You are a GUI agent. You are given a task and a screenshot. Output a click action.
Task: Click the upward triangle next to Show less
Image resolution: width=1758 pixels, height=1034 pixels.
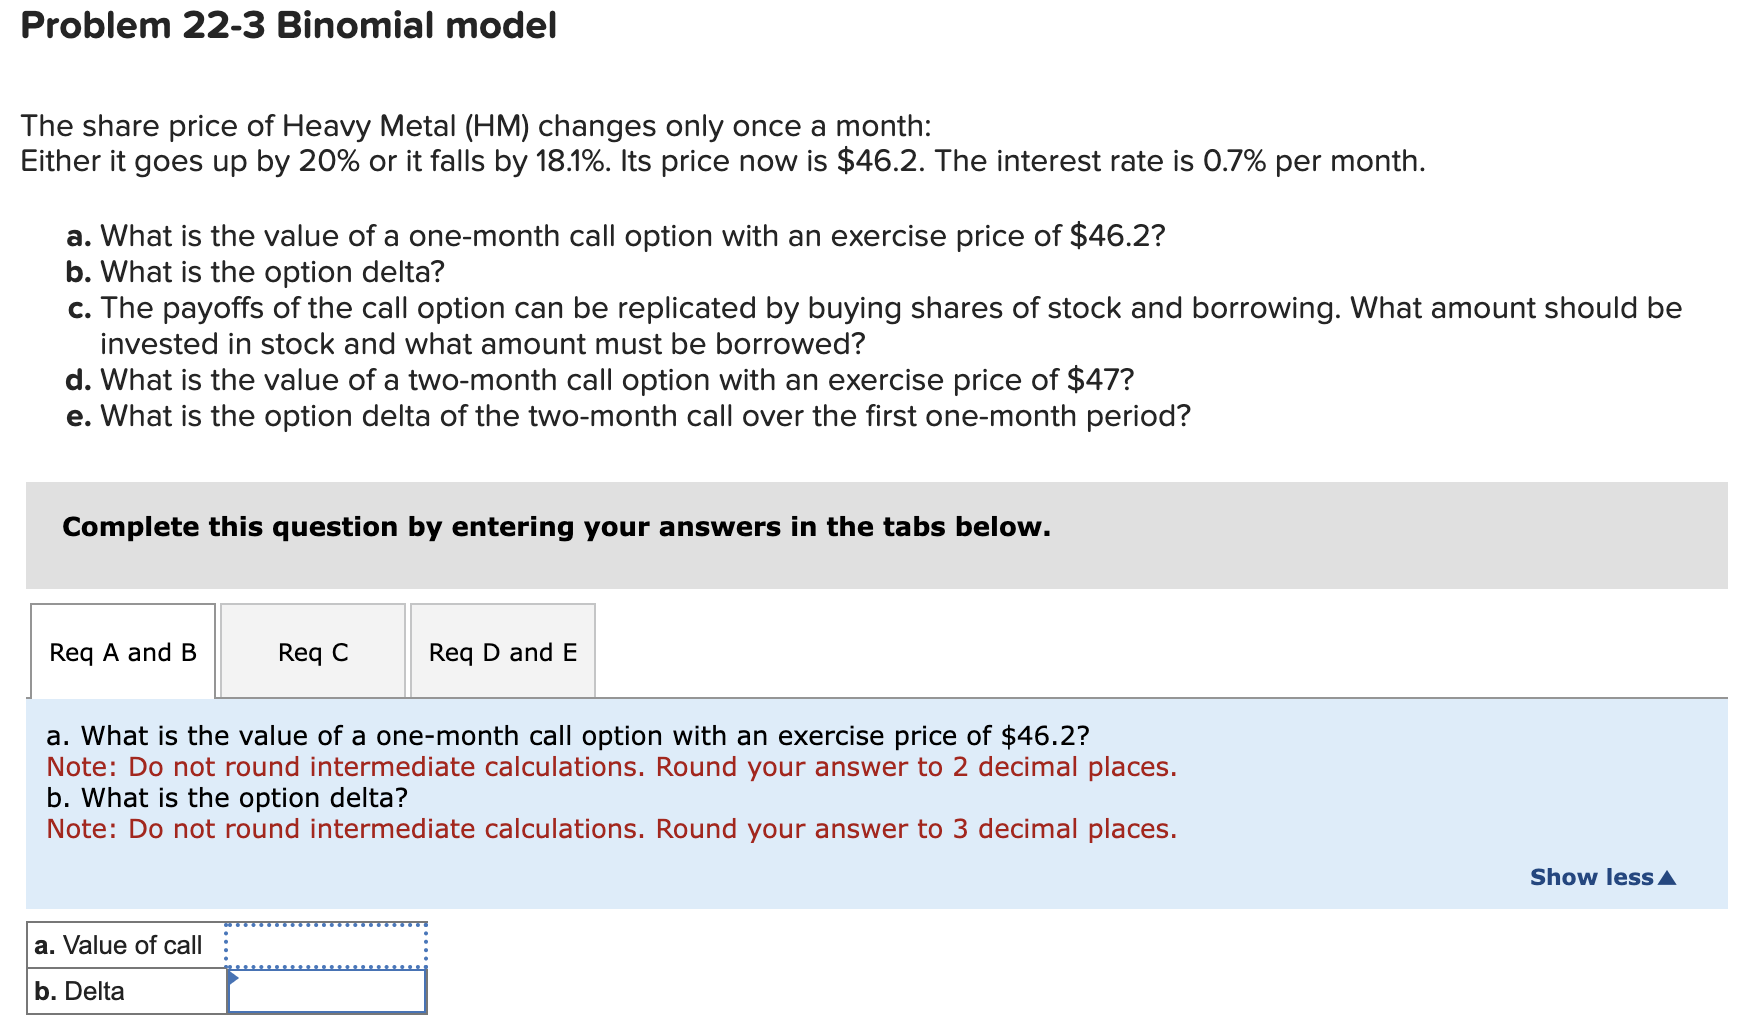(1668, 876)
